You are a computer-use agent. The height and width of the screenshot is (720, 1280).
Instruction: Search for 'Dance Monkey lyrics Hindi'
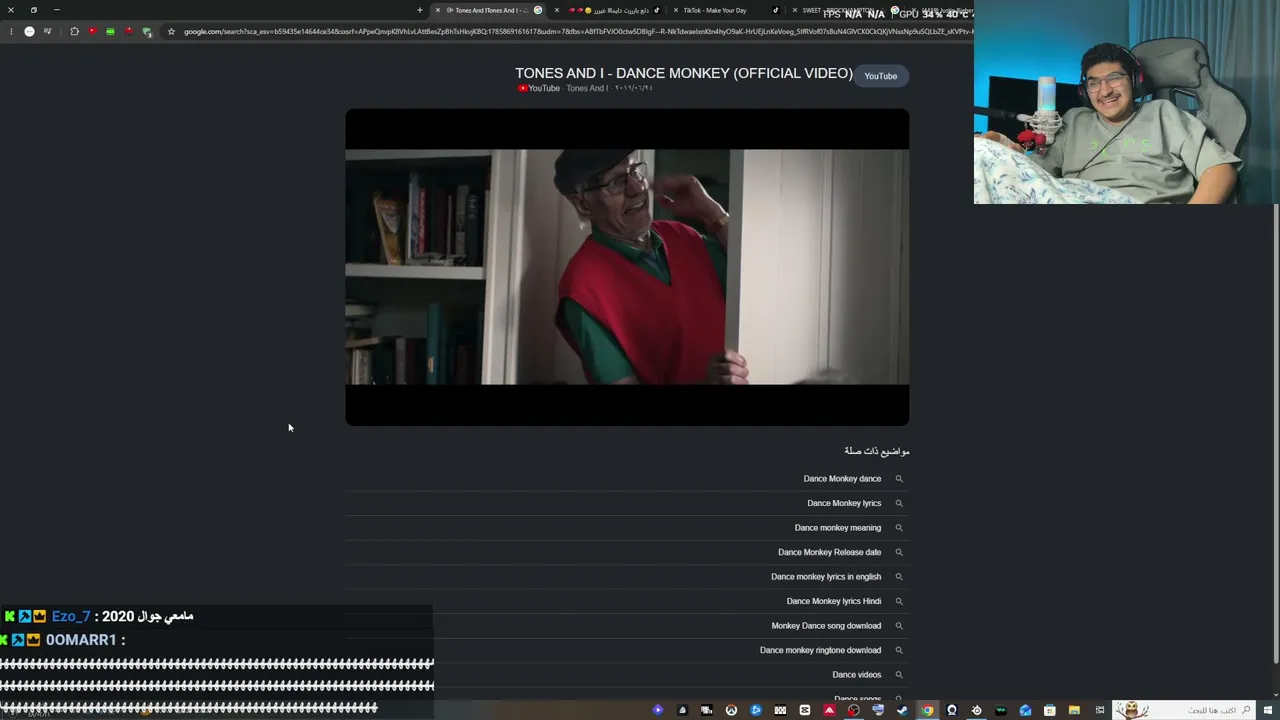click(834, 601)
